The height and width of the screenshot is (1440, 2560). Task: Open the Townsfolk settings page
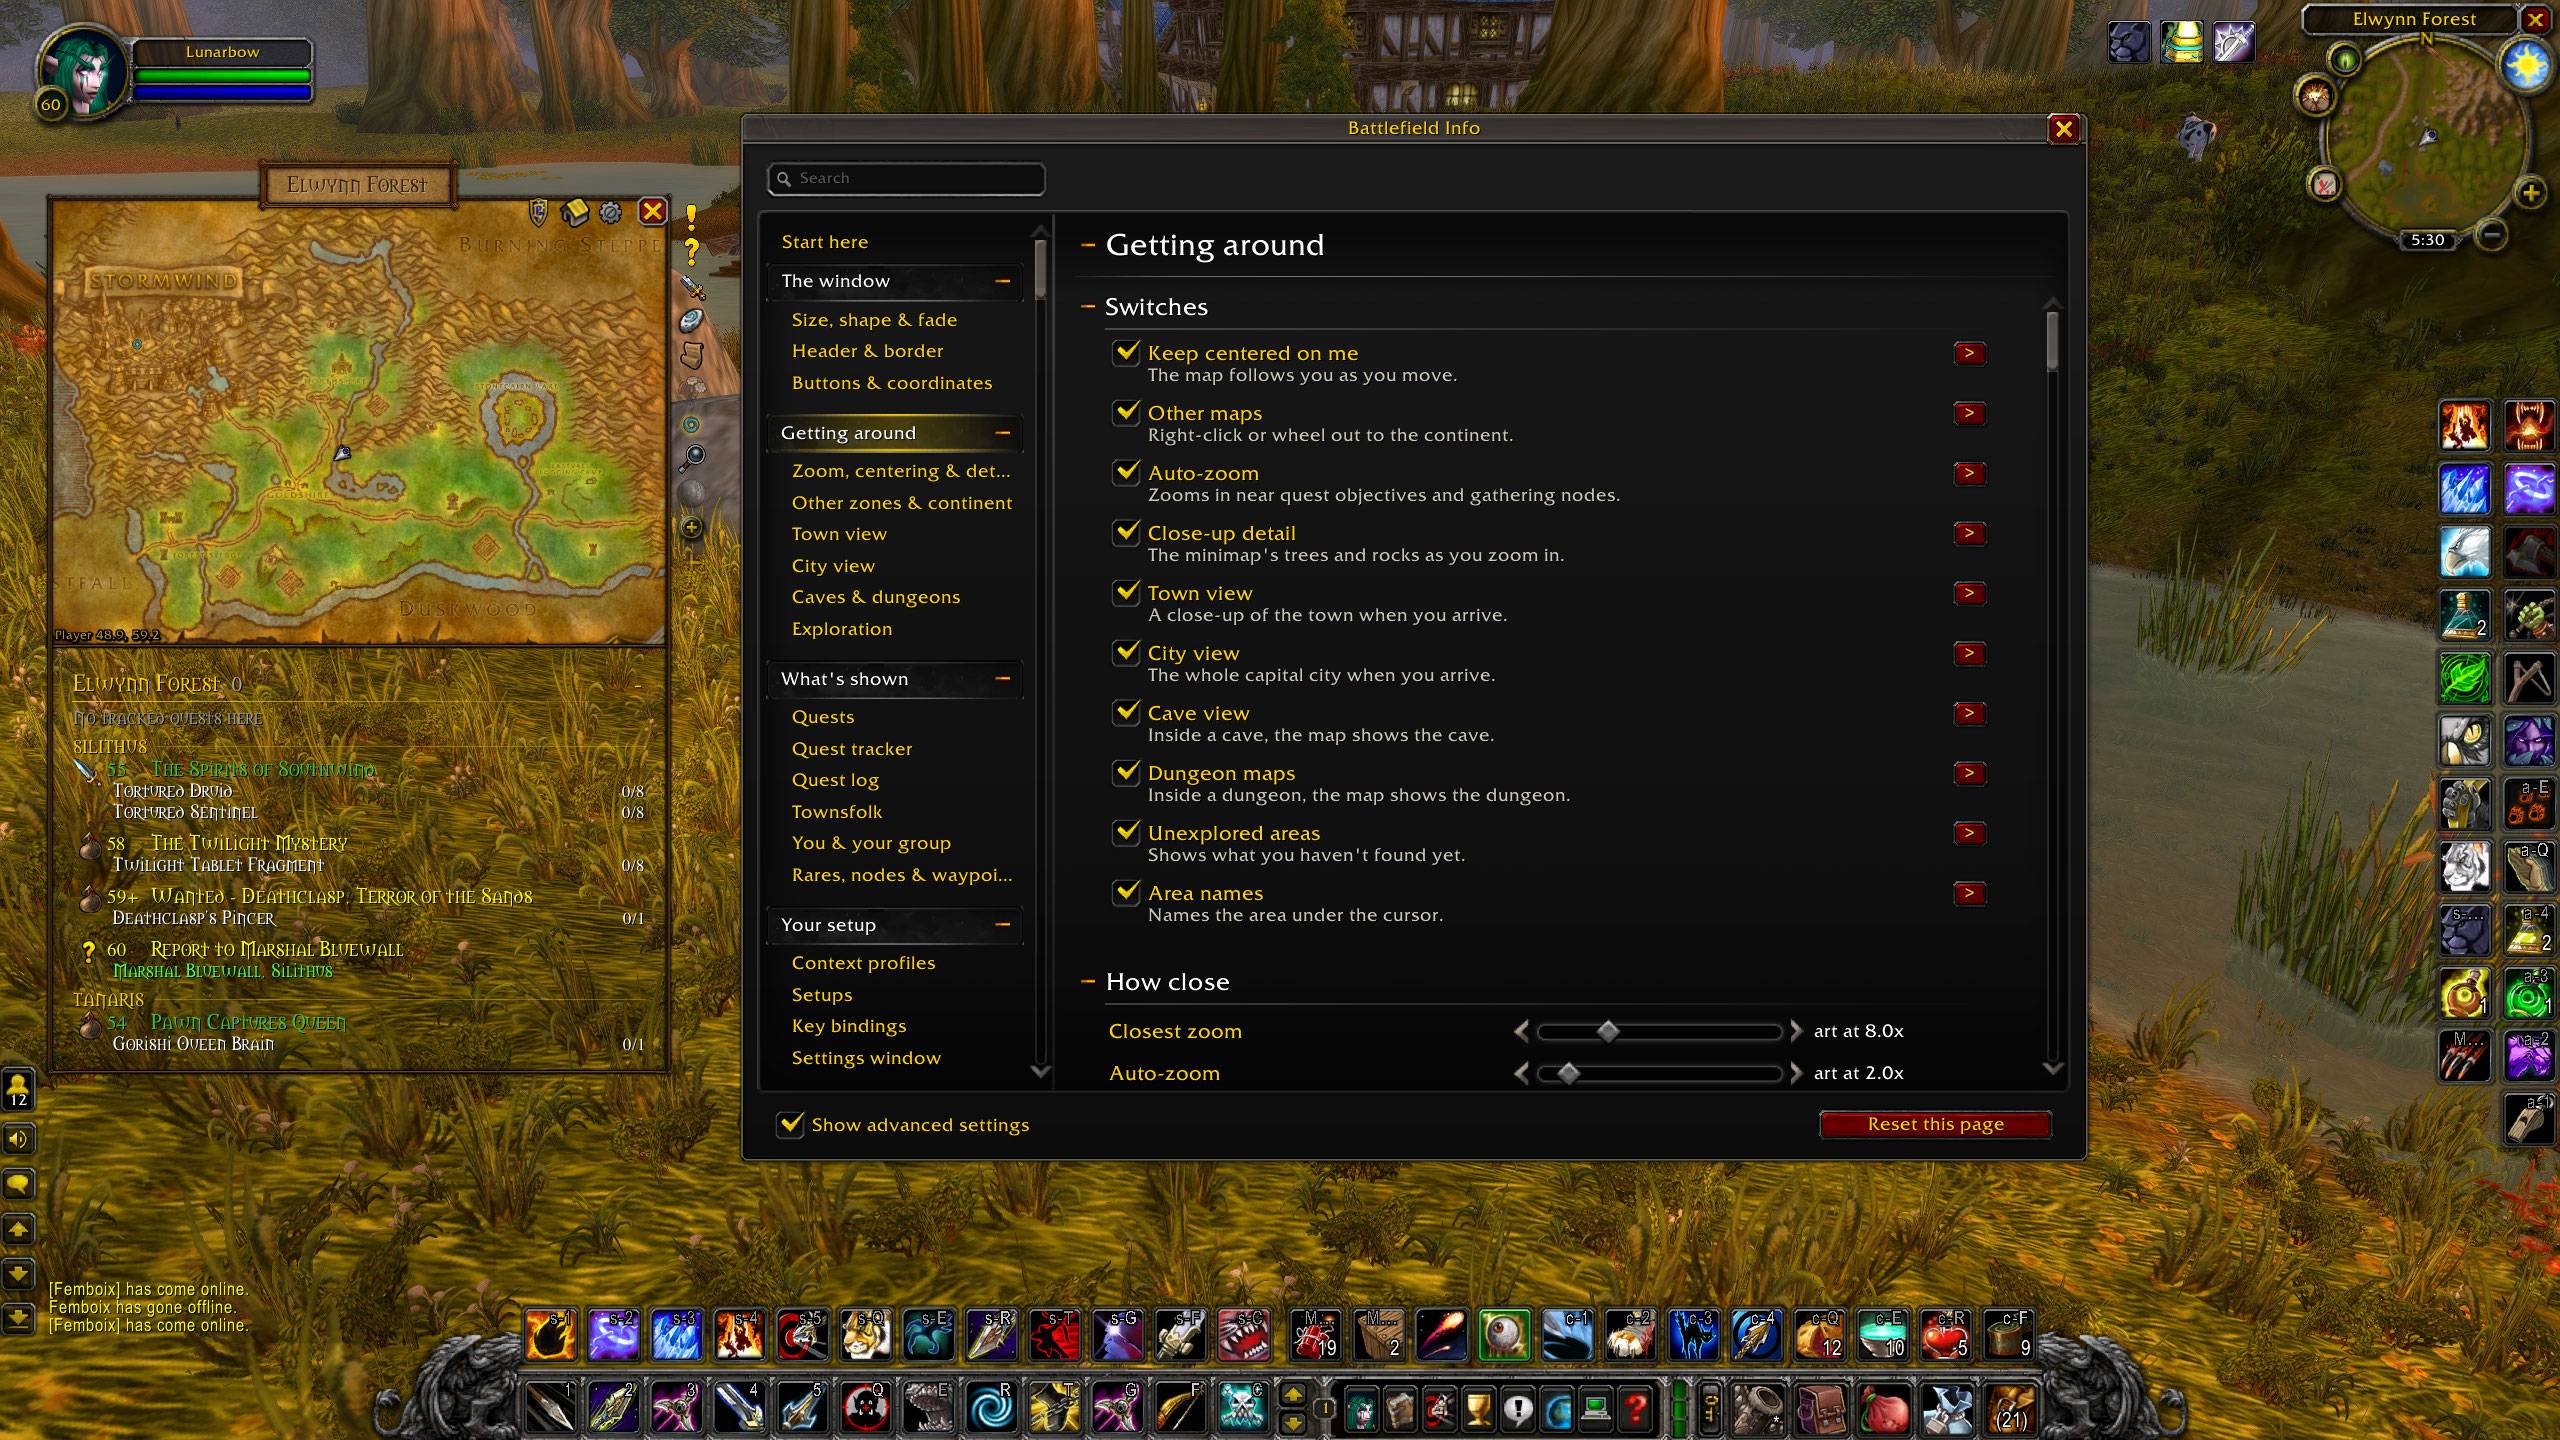click(x=837, y=812)
